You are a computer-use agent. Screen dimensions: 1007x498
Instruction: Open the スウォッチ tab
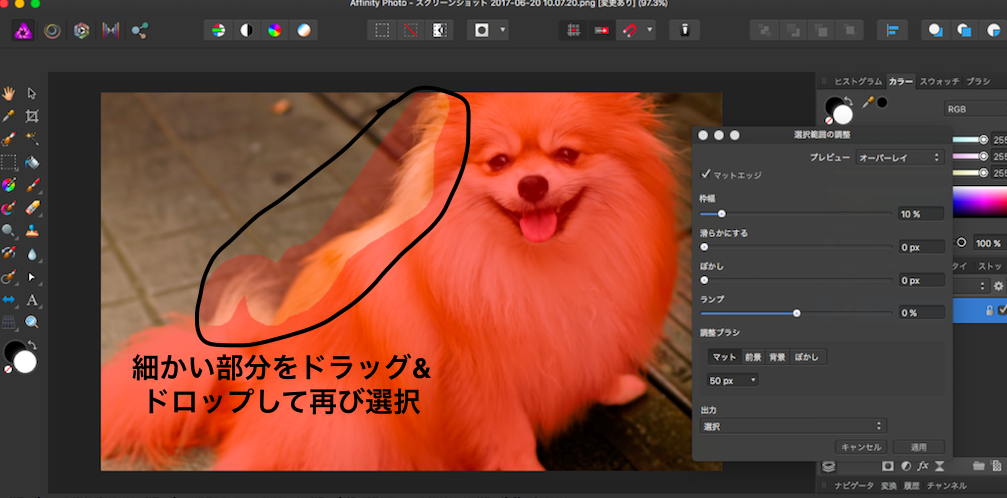point(940,81)
